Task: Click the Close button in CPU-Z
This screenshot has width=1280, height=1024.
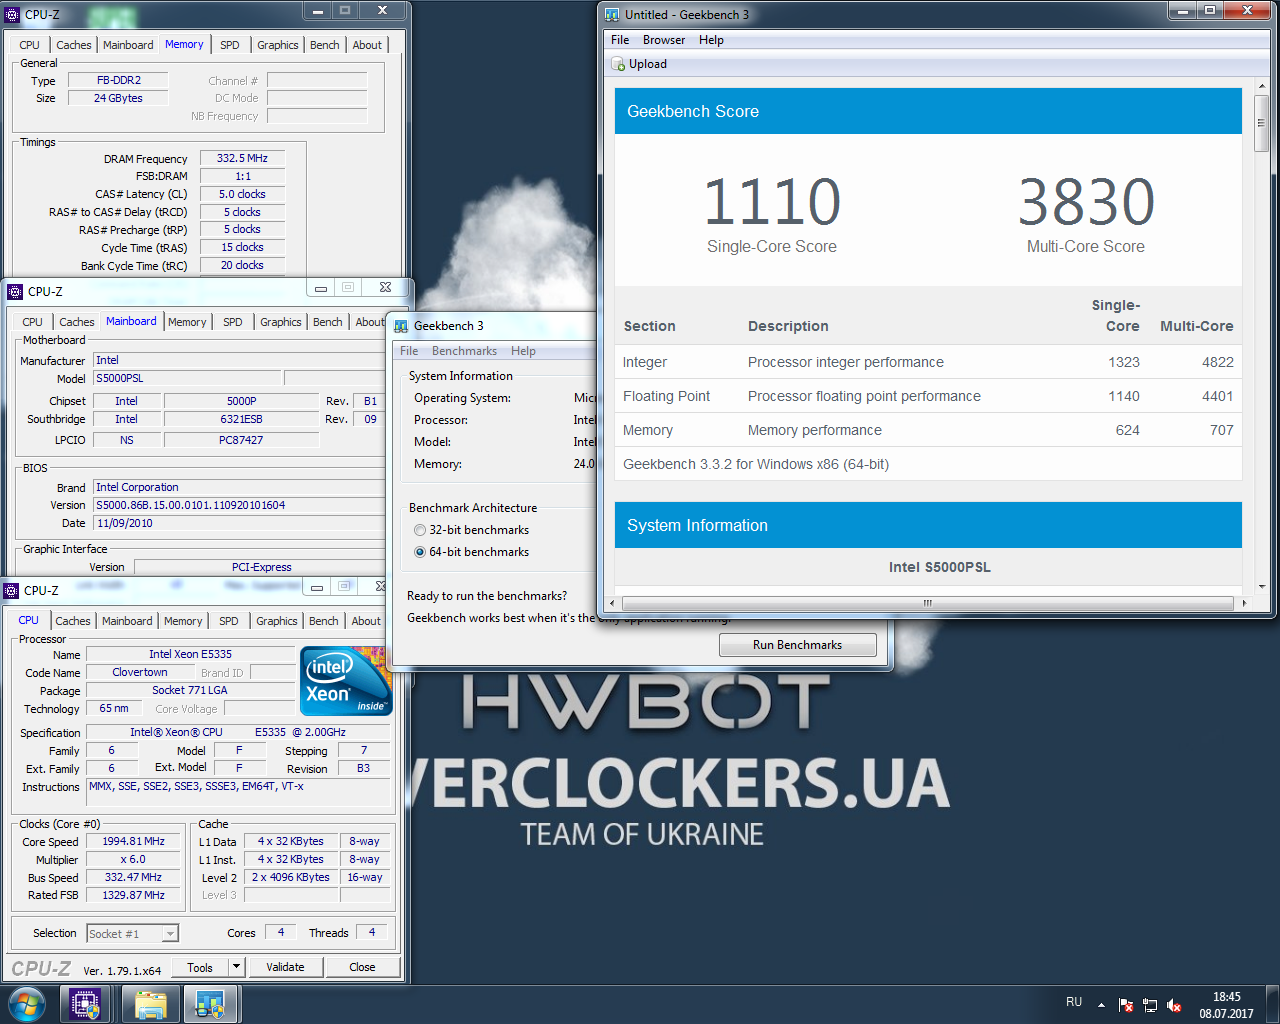Action: (362, 967)
